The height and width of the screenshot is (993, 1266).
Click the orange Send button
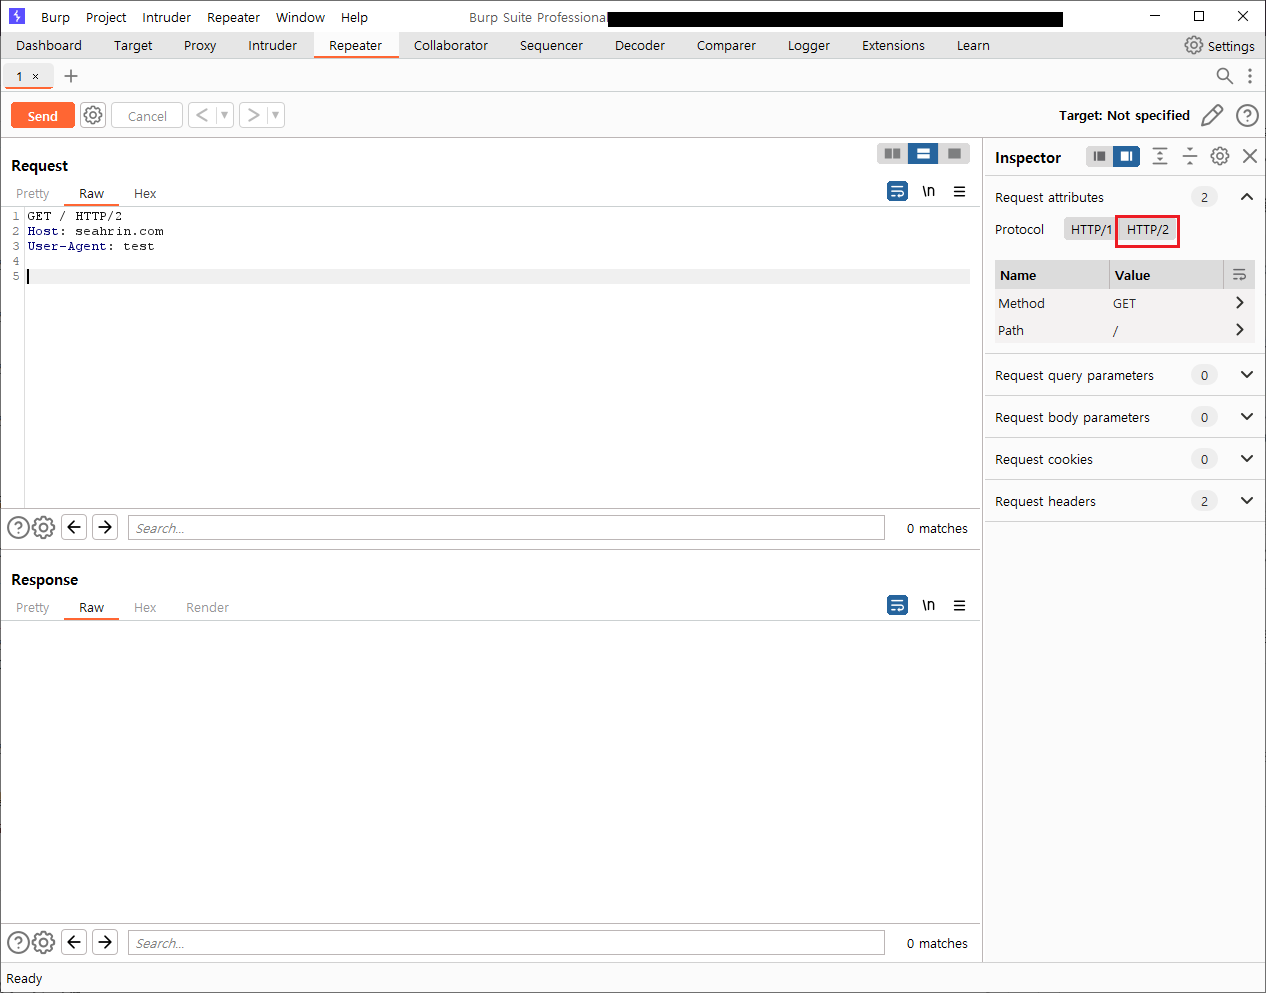coord(43,116)
